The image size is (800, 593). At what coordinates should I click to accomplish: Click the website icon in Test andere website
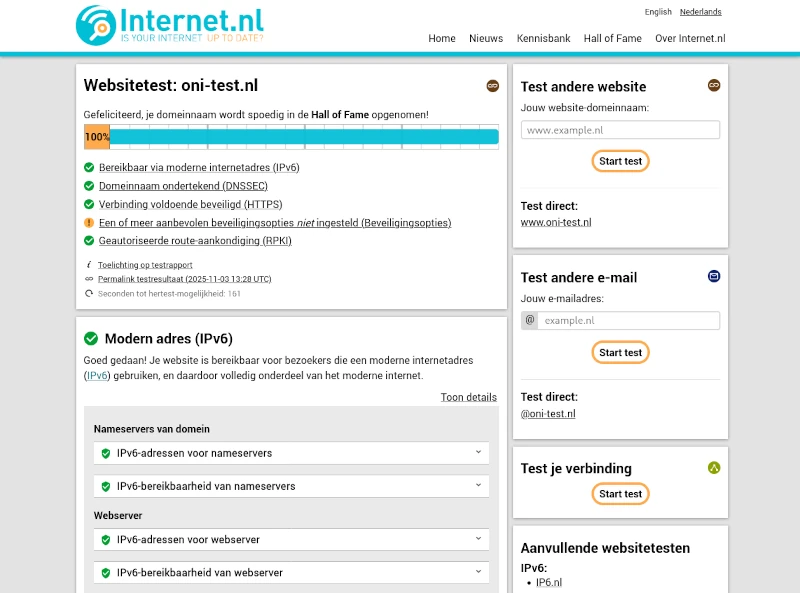[714, 86]
